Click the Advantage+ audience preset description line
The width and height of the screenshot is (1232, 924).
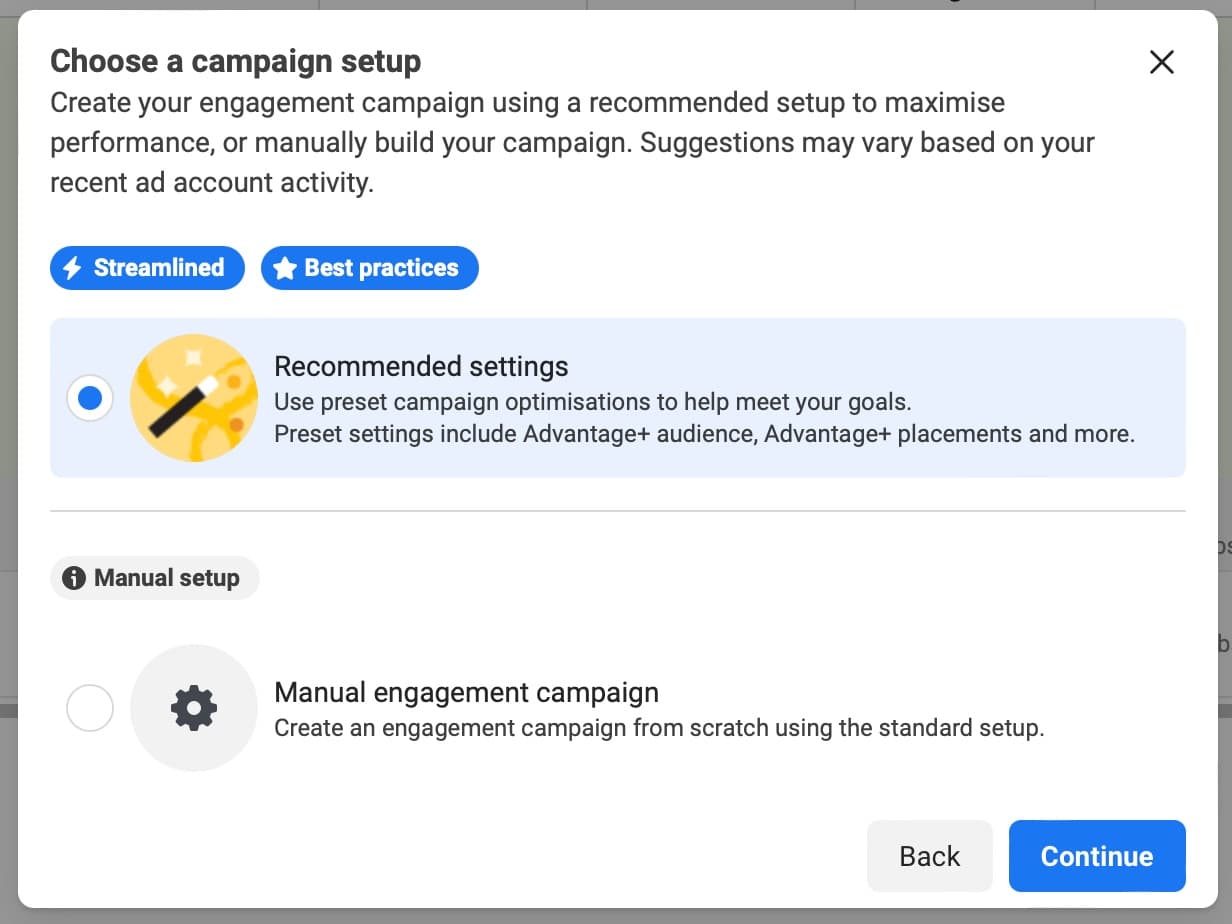point(704,434)
